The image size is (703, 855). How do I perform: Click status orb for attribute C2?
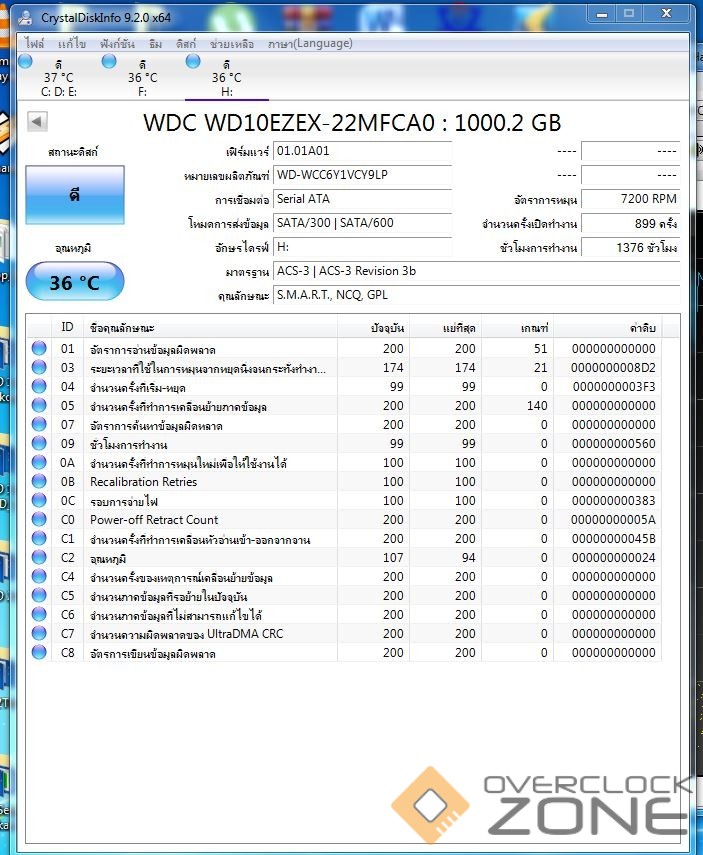[x=39, y=557]
